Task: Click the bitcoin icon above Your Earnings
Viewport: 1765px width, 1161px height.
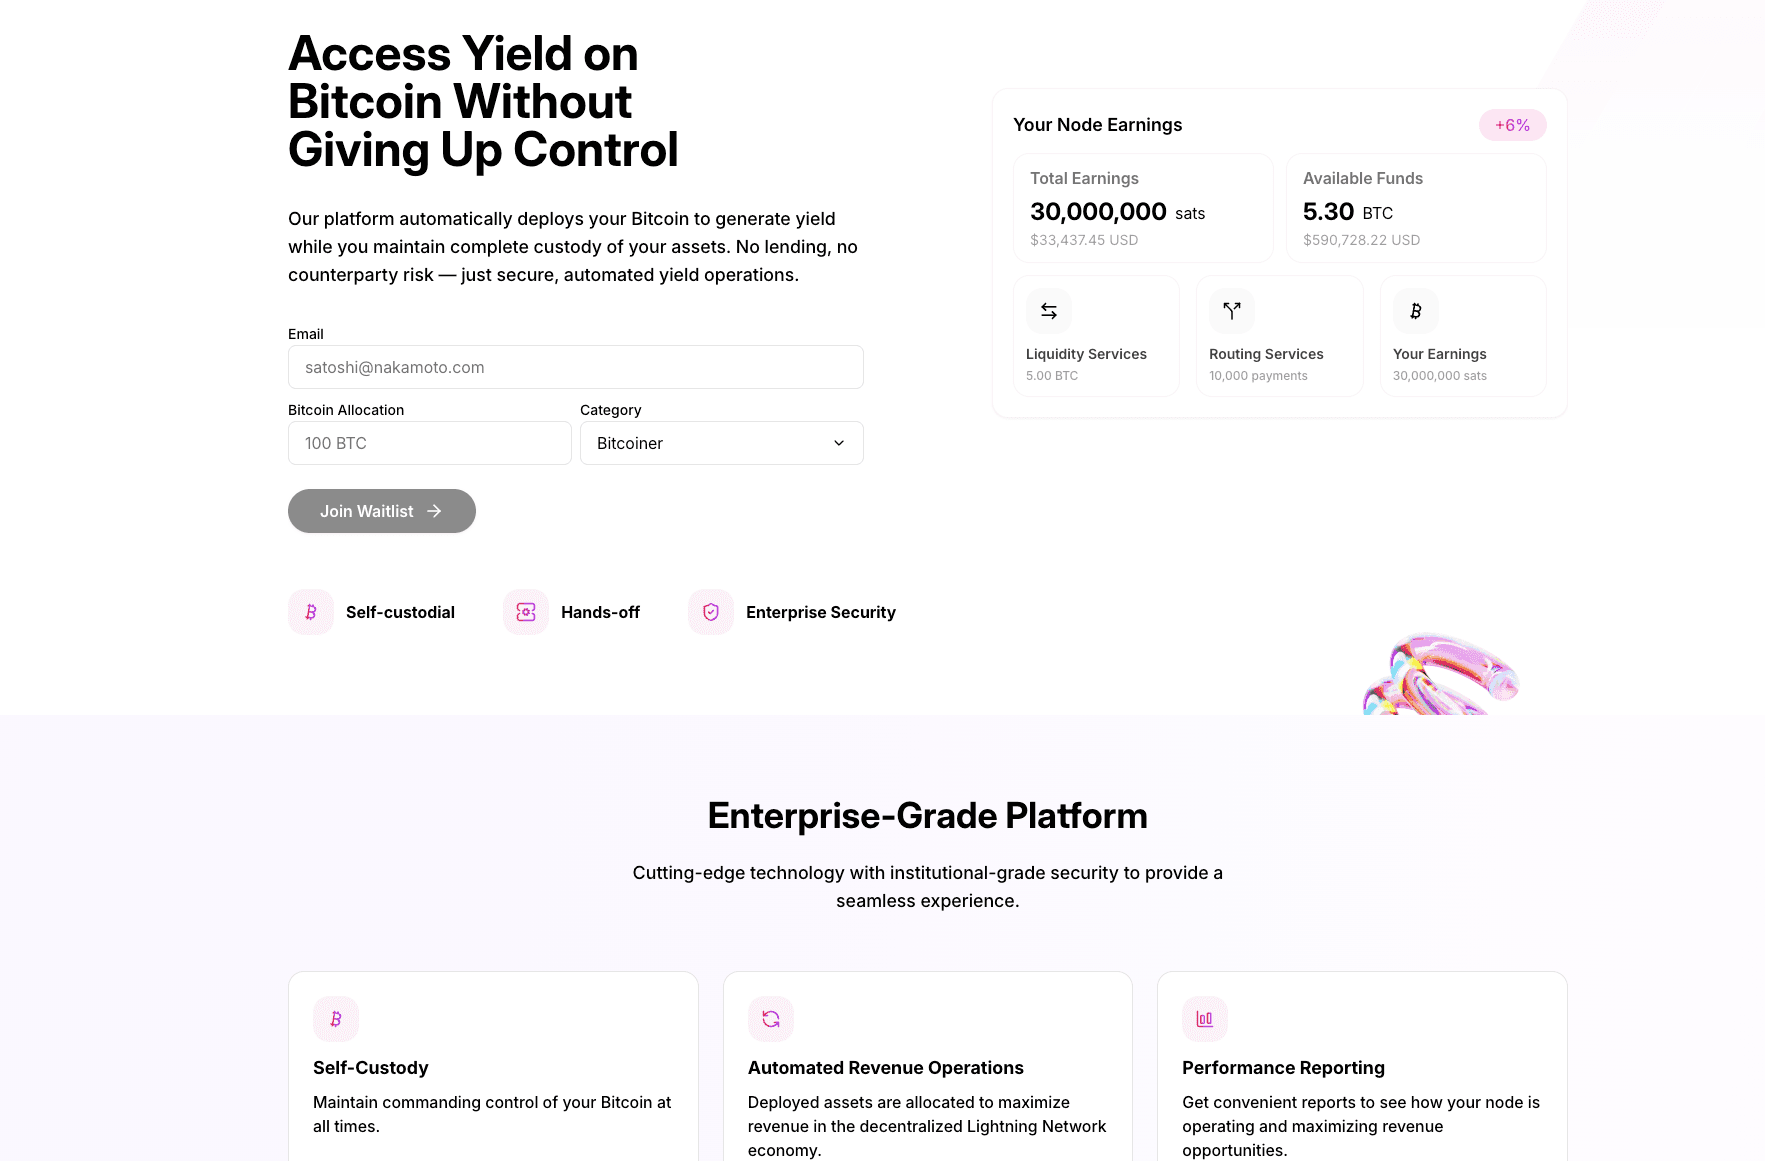Action: pos(1415,311)
